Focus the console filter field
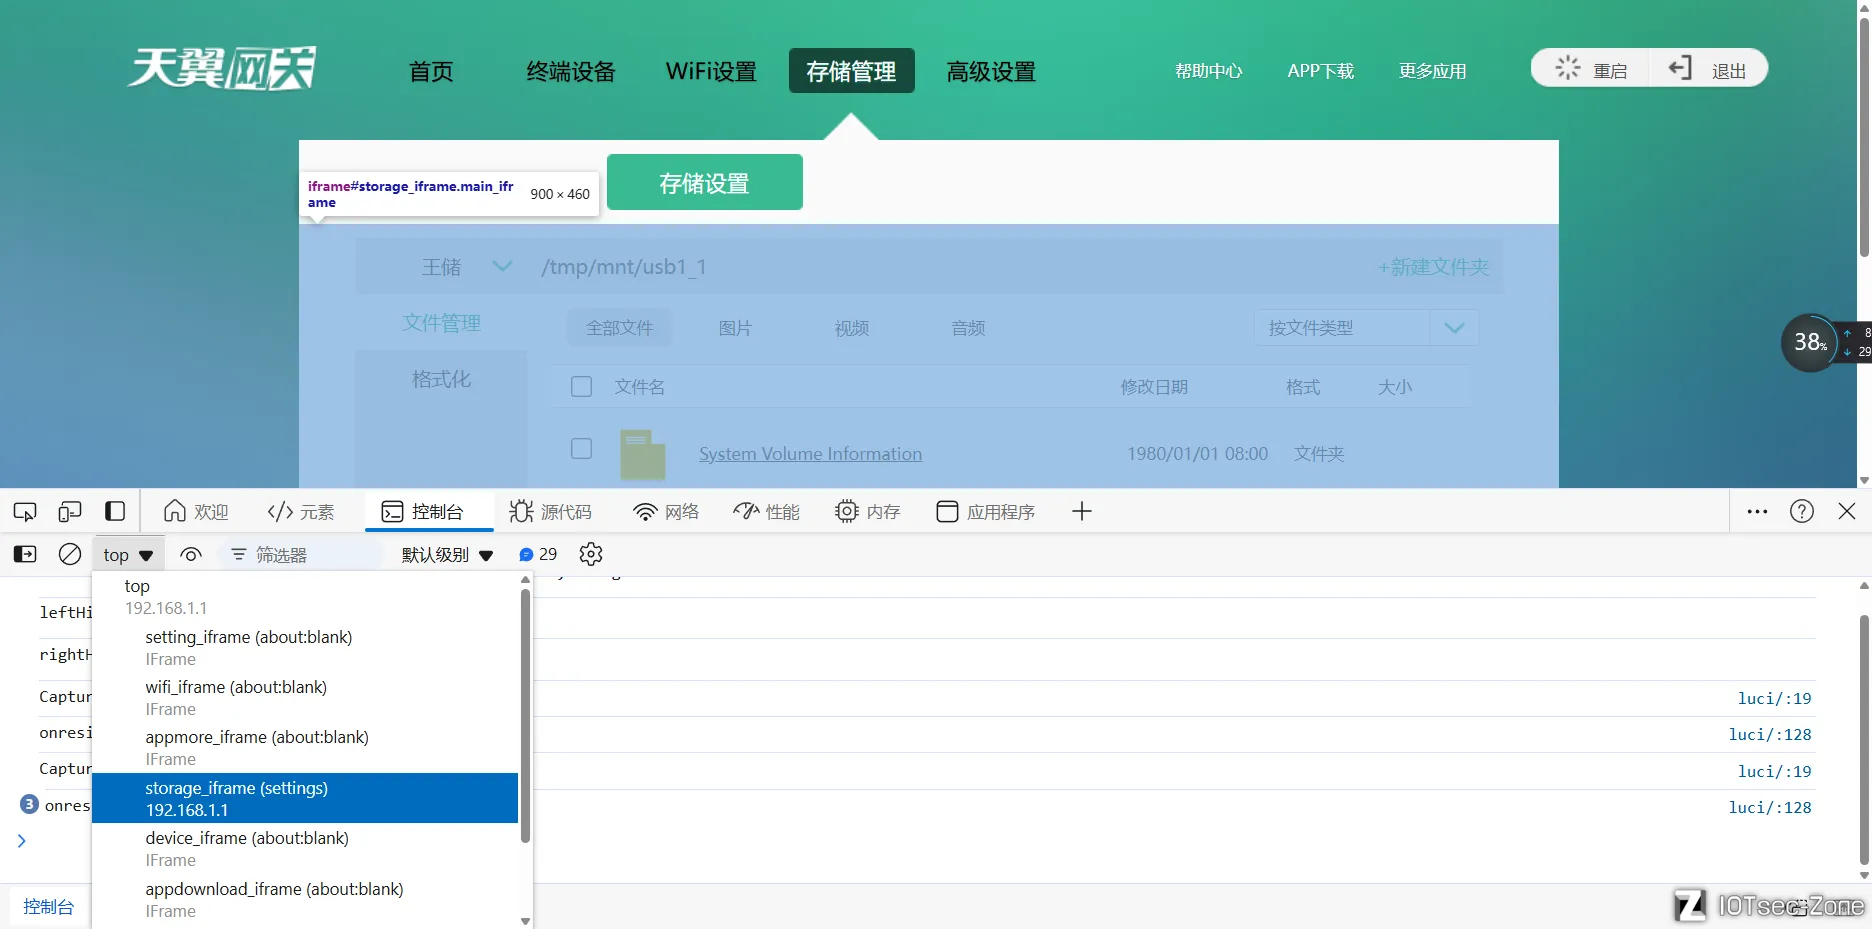1872x929 pixels. click(x=300, y=554)
